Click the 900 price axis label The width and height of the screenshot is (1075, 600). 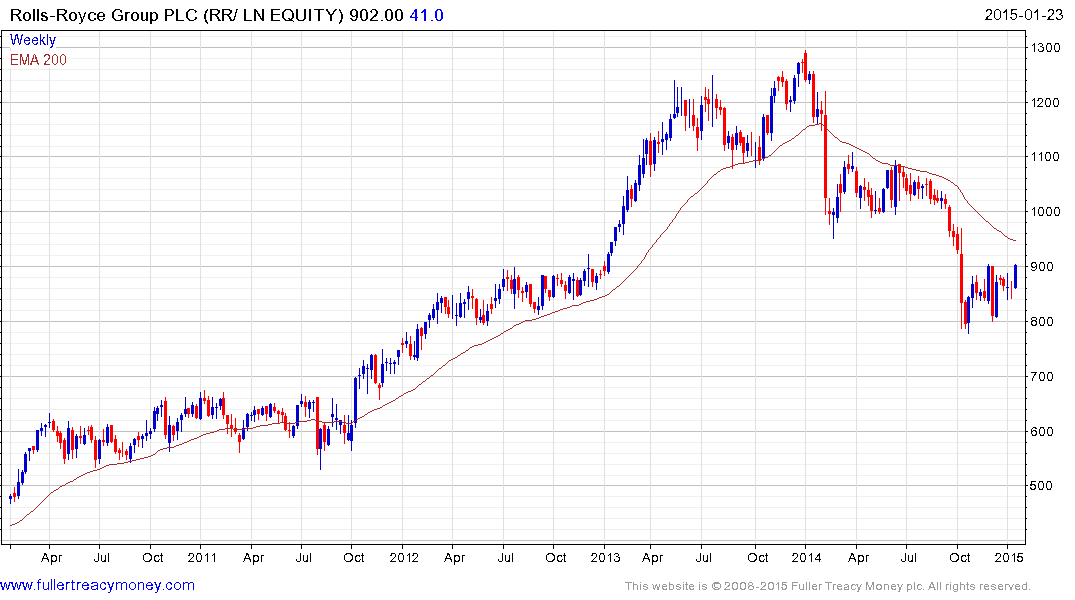[x=1041, y=267]
